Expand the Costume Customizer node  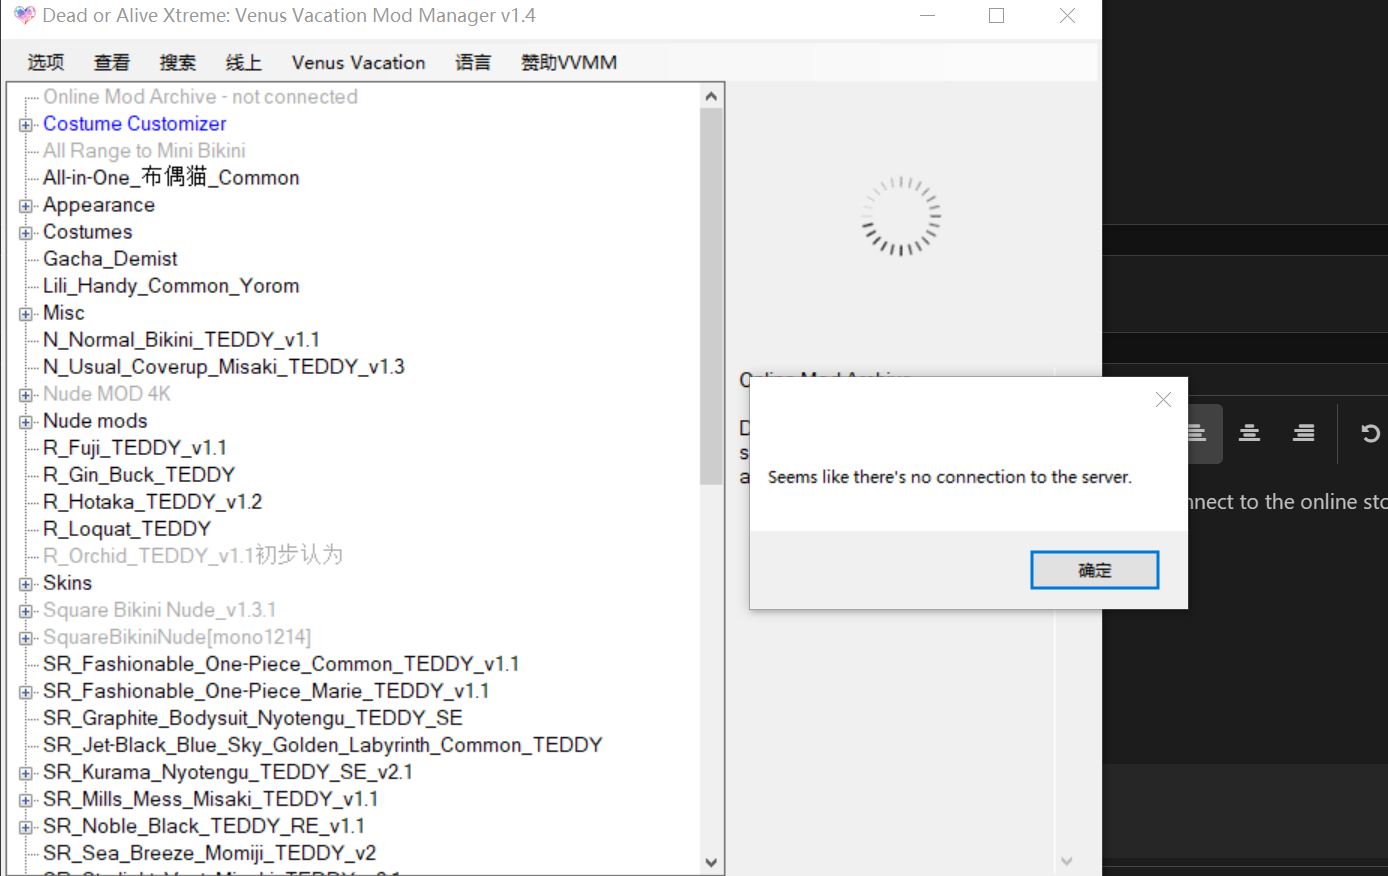coord(26,125)
